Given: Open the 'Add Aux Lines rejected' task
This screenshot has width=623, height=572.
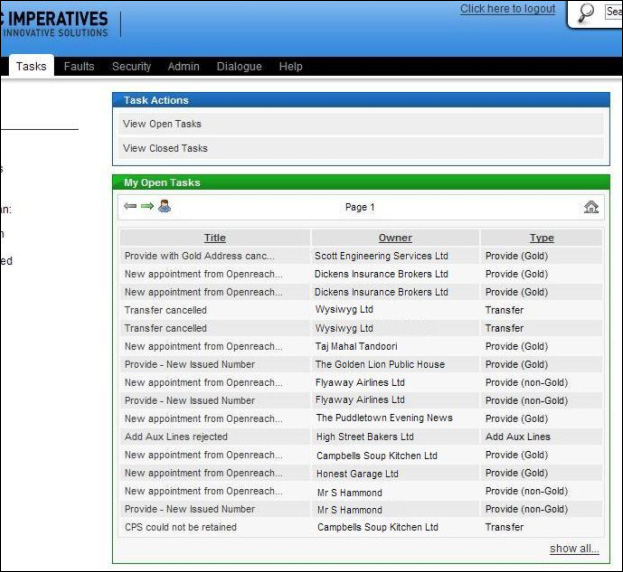Looking at the screenshot, I should pos(176,437).
